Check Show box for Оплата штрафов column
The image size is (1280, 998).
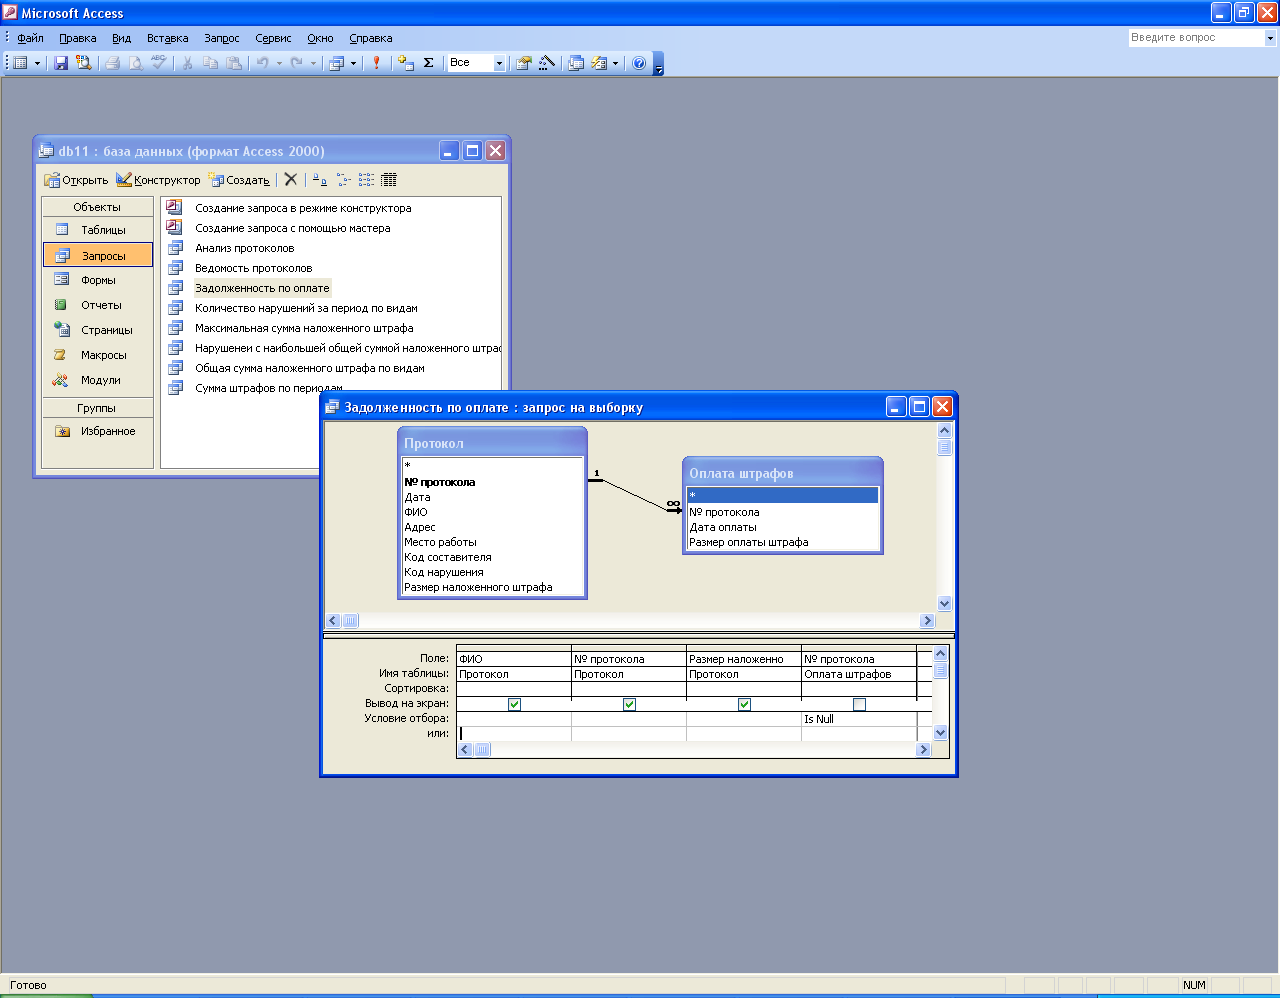(859, 704)
